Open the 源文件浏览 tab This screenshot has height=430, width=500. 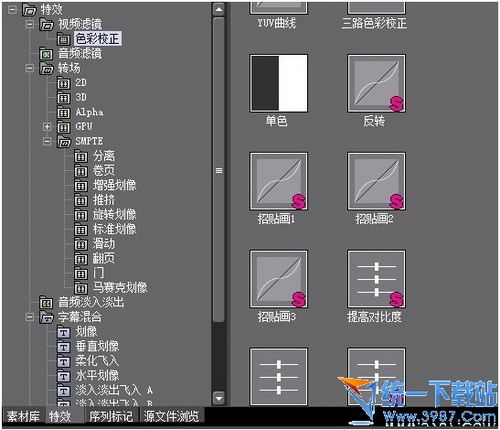point(171,416)
